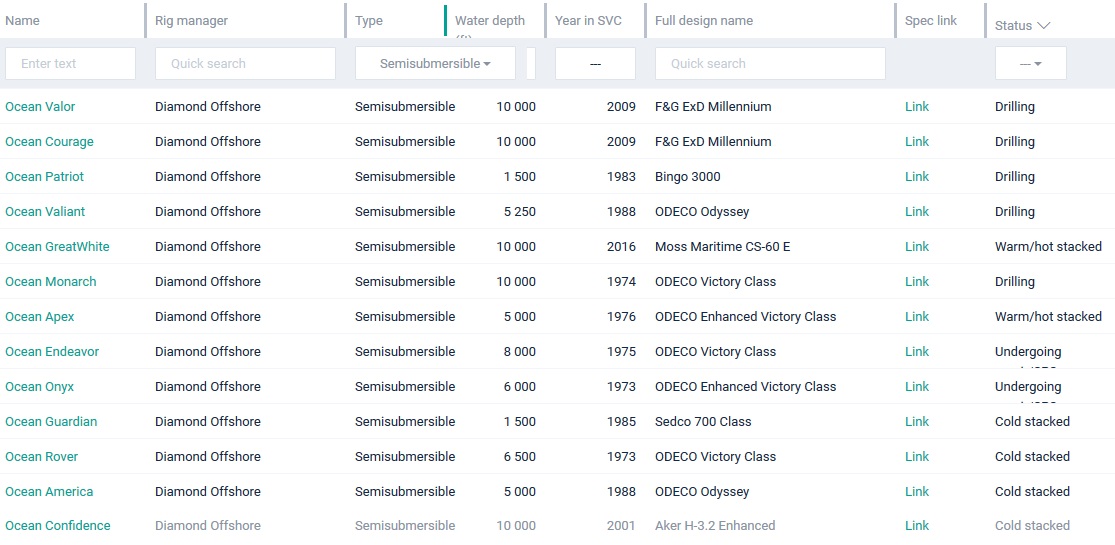The height and width of the screenshot is (545, 1115).
Task: Select the year 1974 cell
Action: [x=621, y=281]
